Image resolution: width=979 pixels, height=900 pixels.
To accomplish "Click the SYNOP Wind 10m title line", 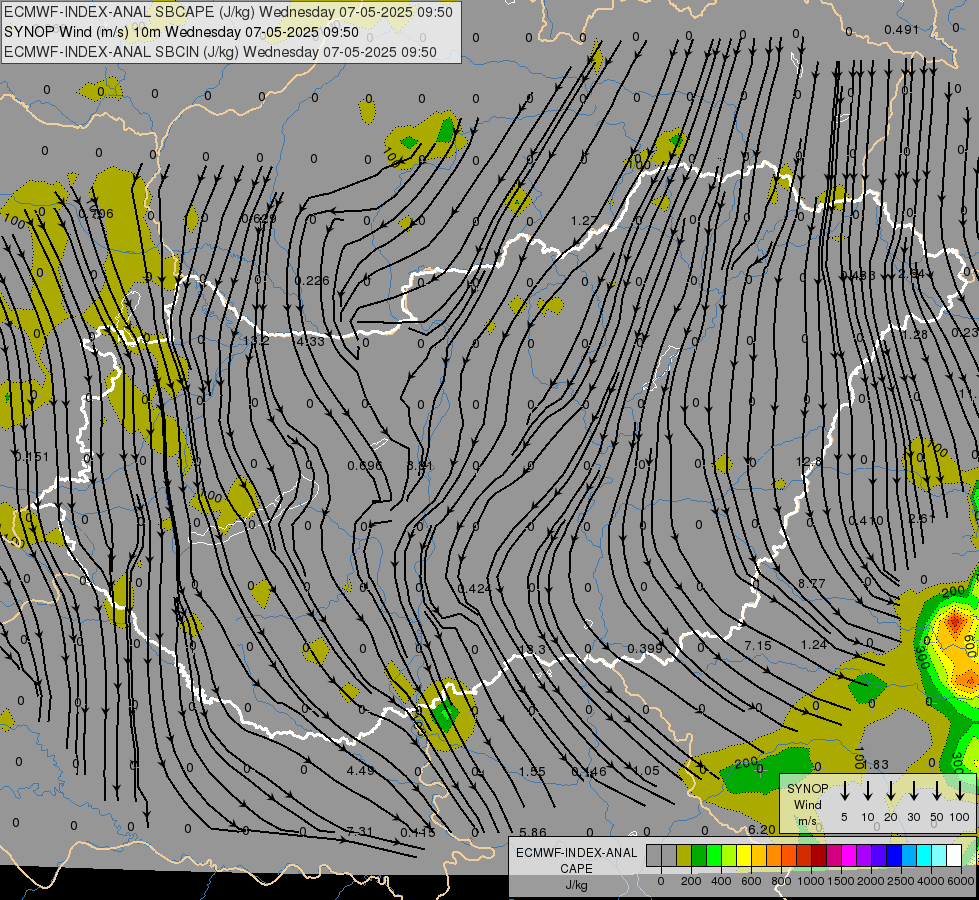I will pyautogui.click(x=181, y=32).
